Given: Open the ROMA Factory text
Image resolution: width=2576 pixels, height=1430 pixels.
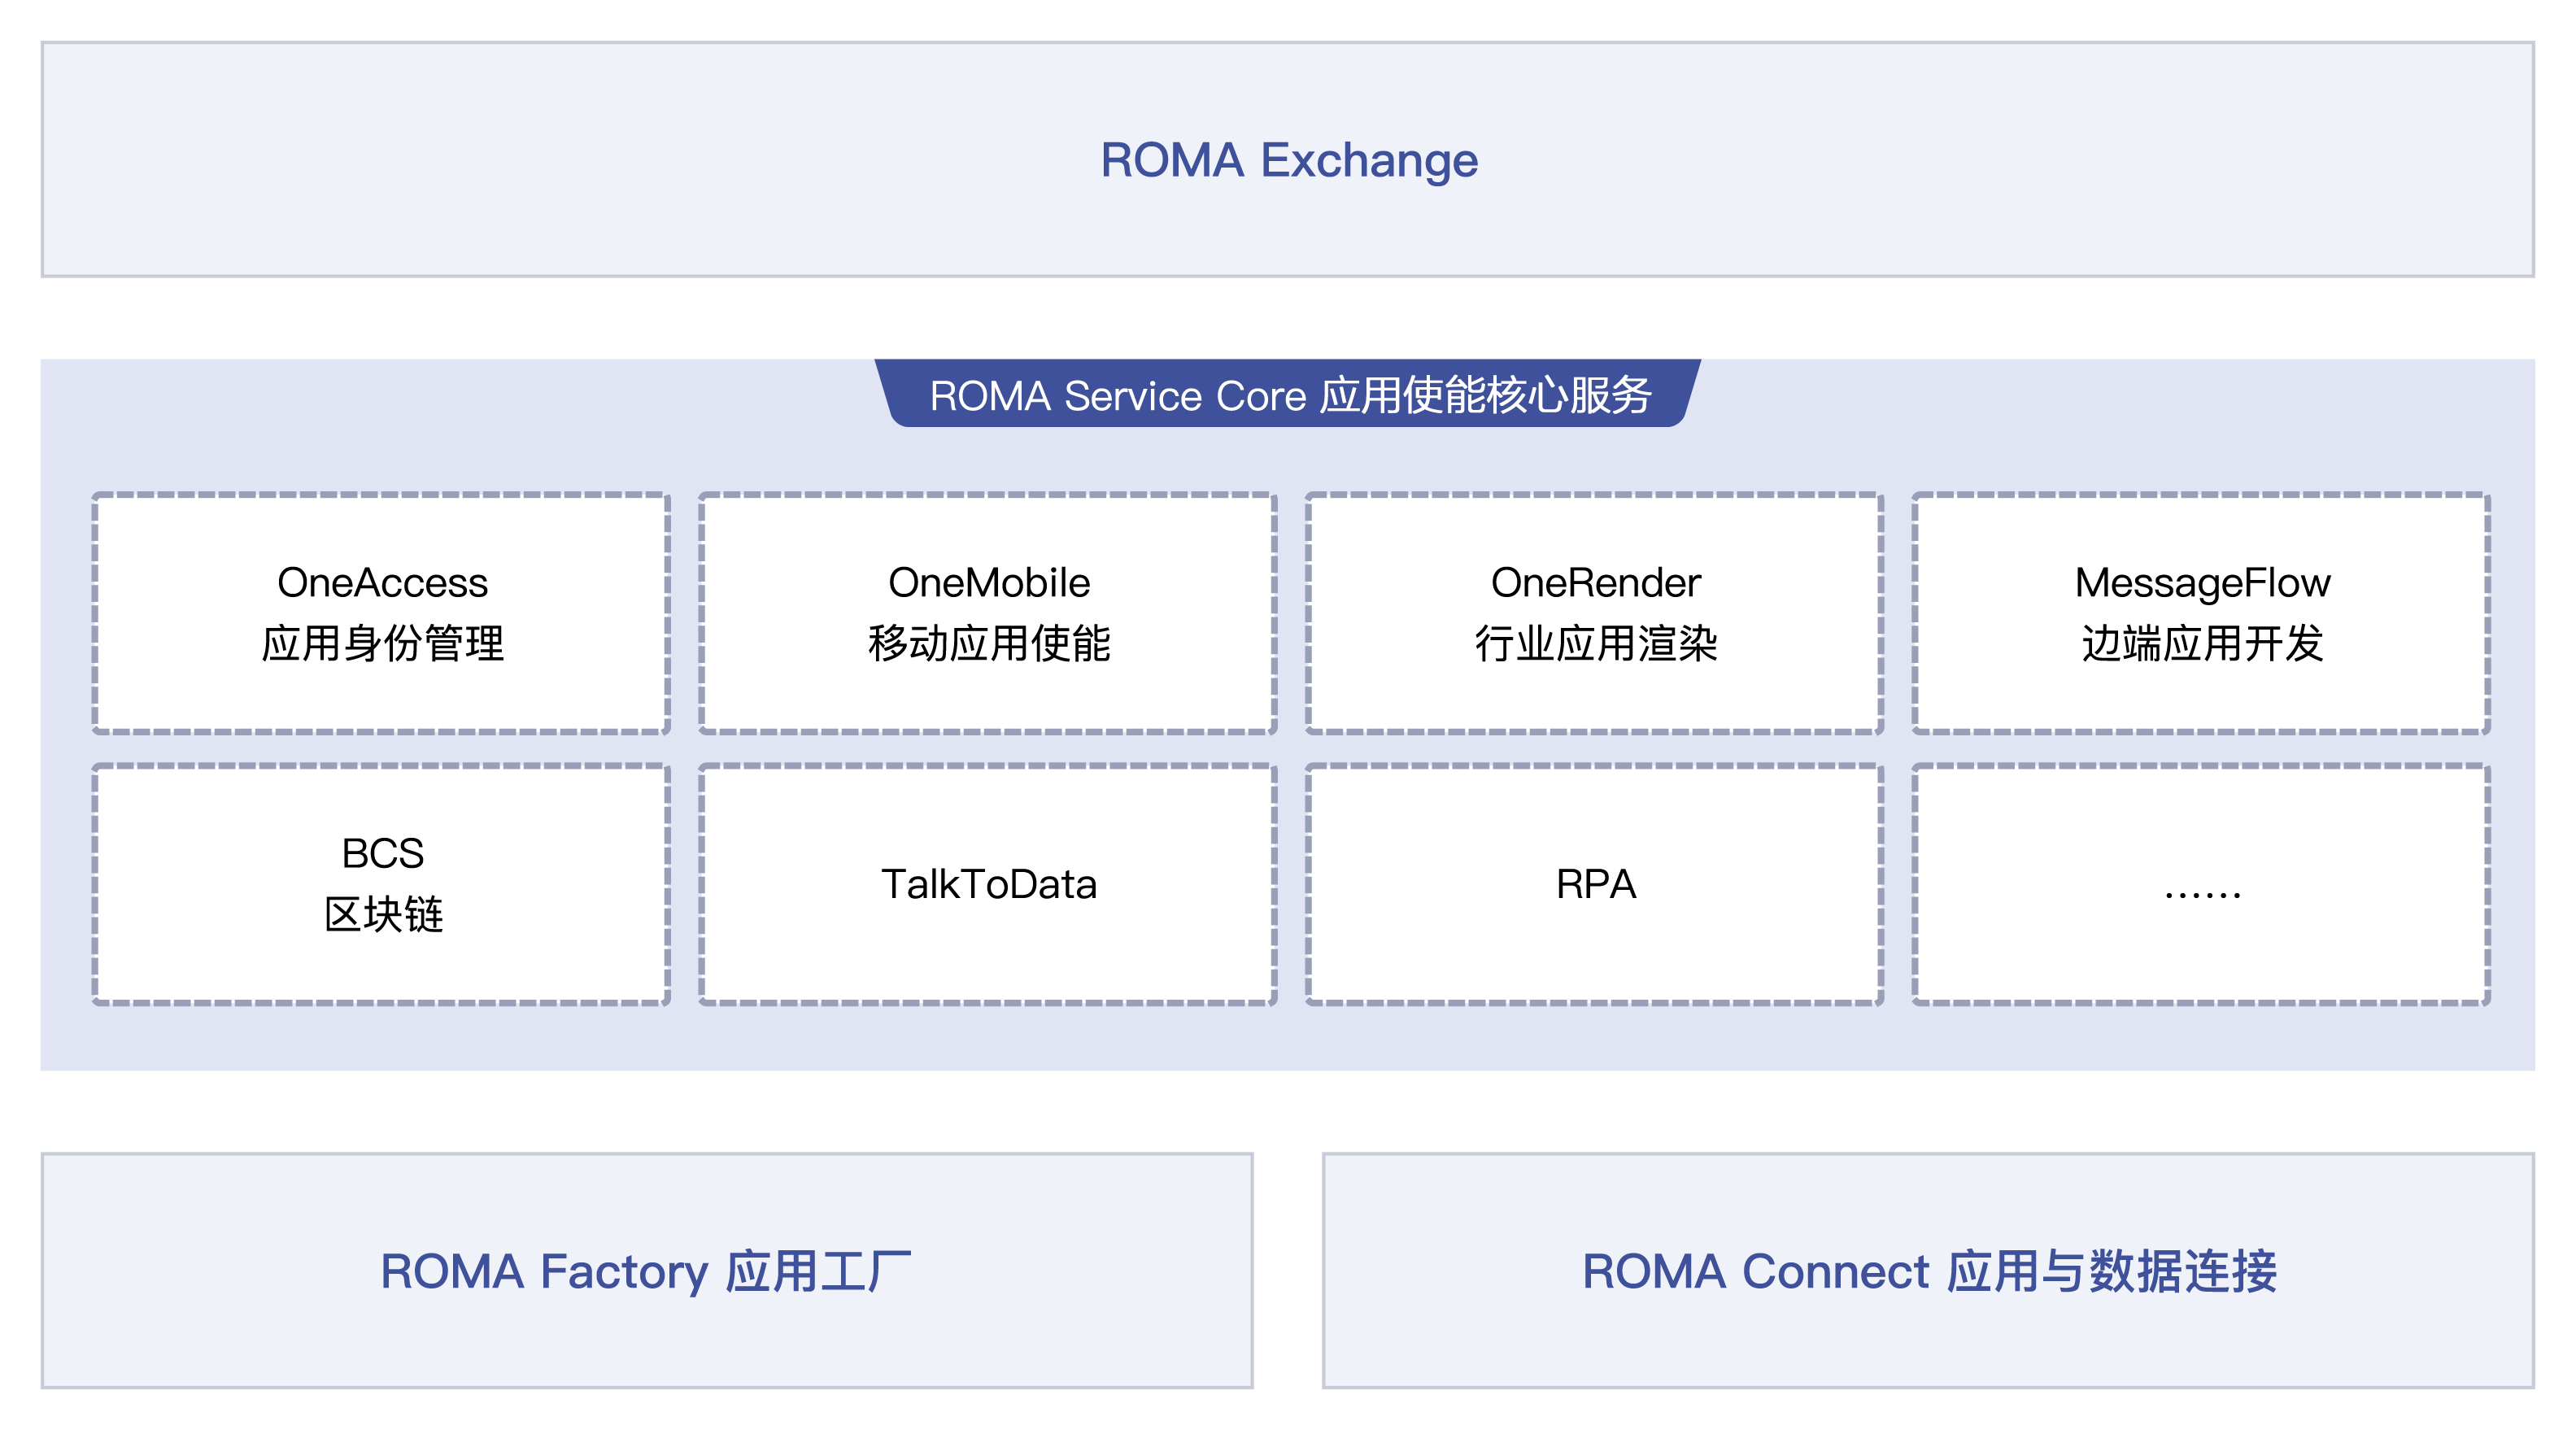Looking at the screenshot, I should tap(544, 1272).
